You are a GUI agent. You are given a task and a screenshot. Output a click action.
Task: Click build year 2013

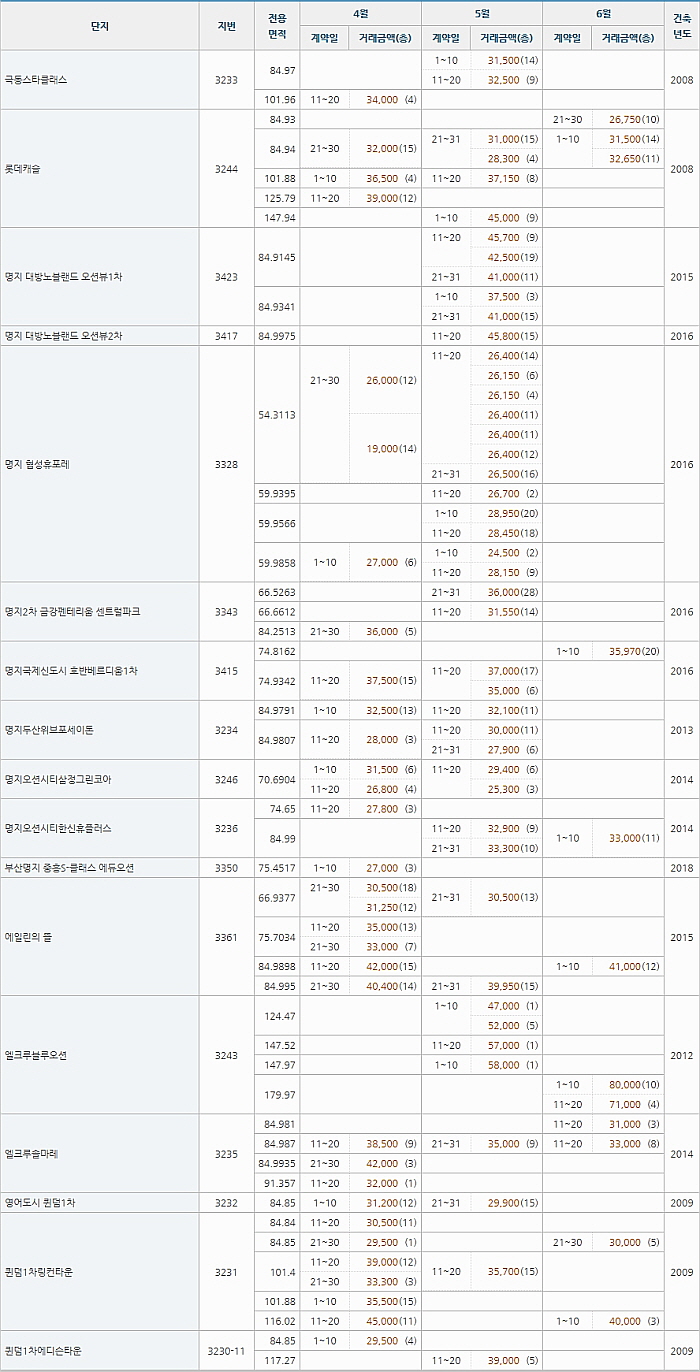(682, 730)
